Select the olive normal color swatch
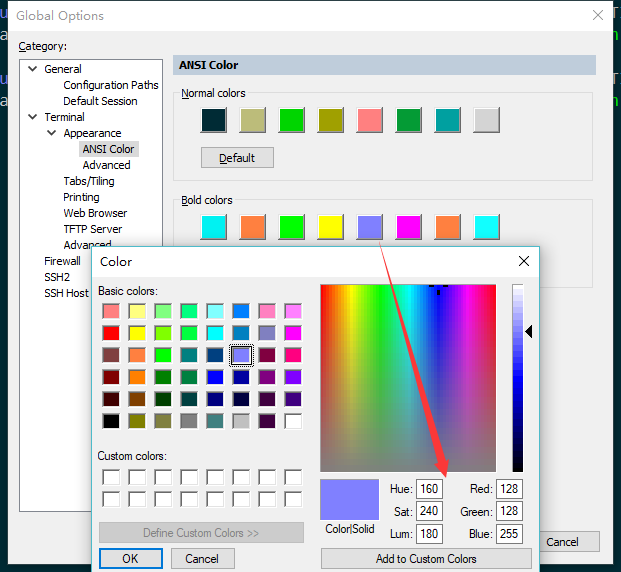This screenshot has width=621, height=572. point(331,120)
